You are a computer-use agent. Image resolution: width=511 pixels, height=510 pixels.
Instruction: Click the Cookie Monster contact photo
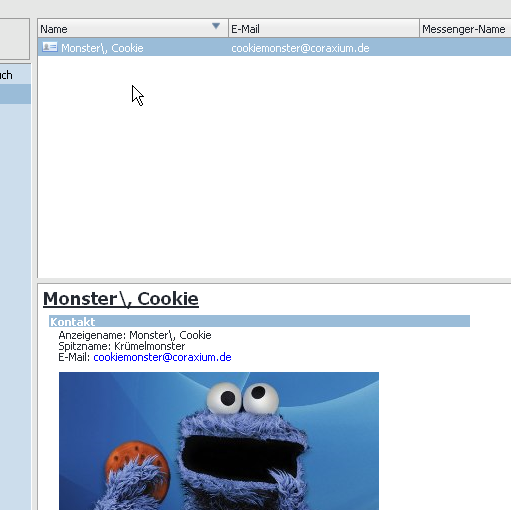(x=219, y=441)
